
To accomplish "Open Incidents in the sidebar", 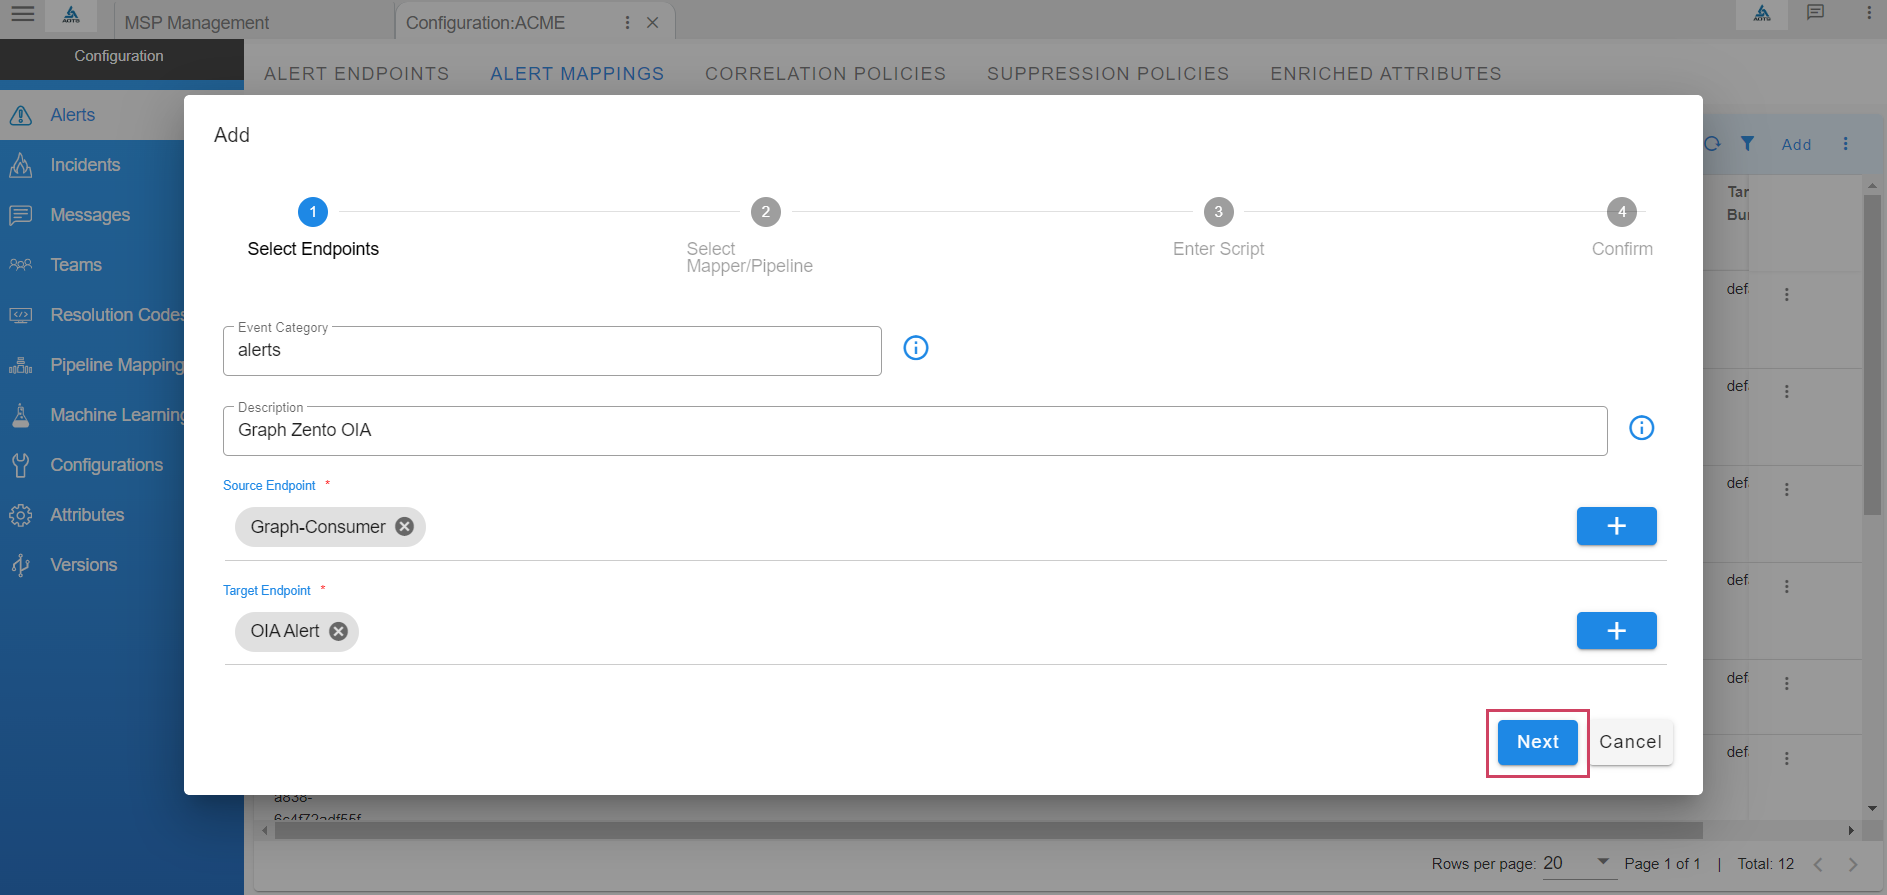I will (85, 165).
